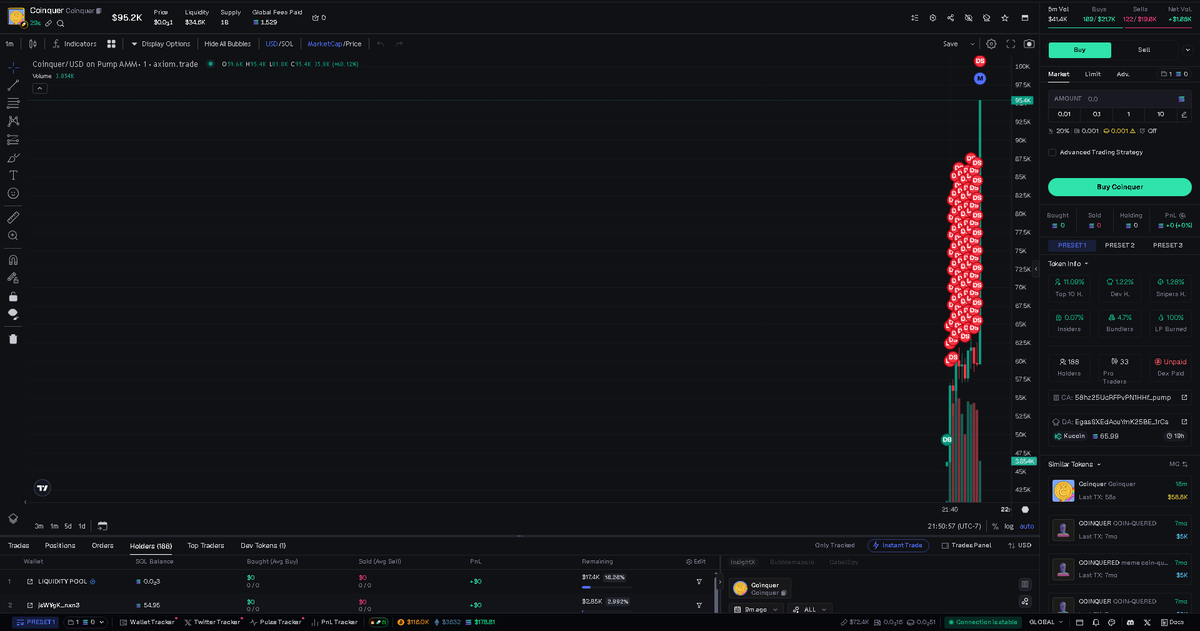Viewport: 1200px width, 631px height.
Task: Share the token with share icon
Action: point(951,17)
